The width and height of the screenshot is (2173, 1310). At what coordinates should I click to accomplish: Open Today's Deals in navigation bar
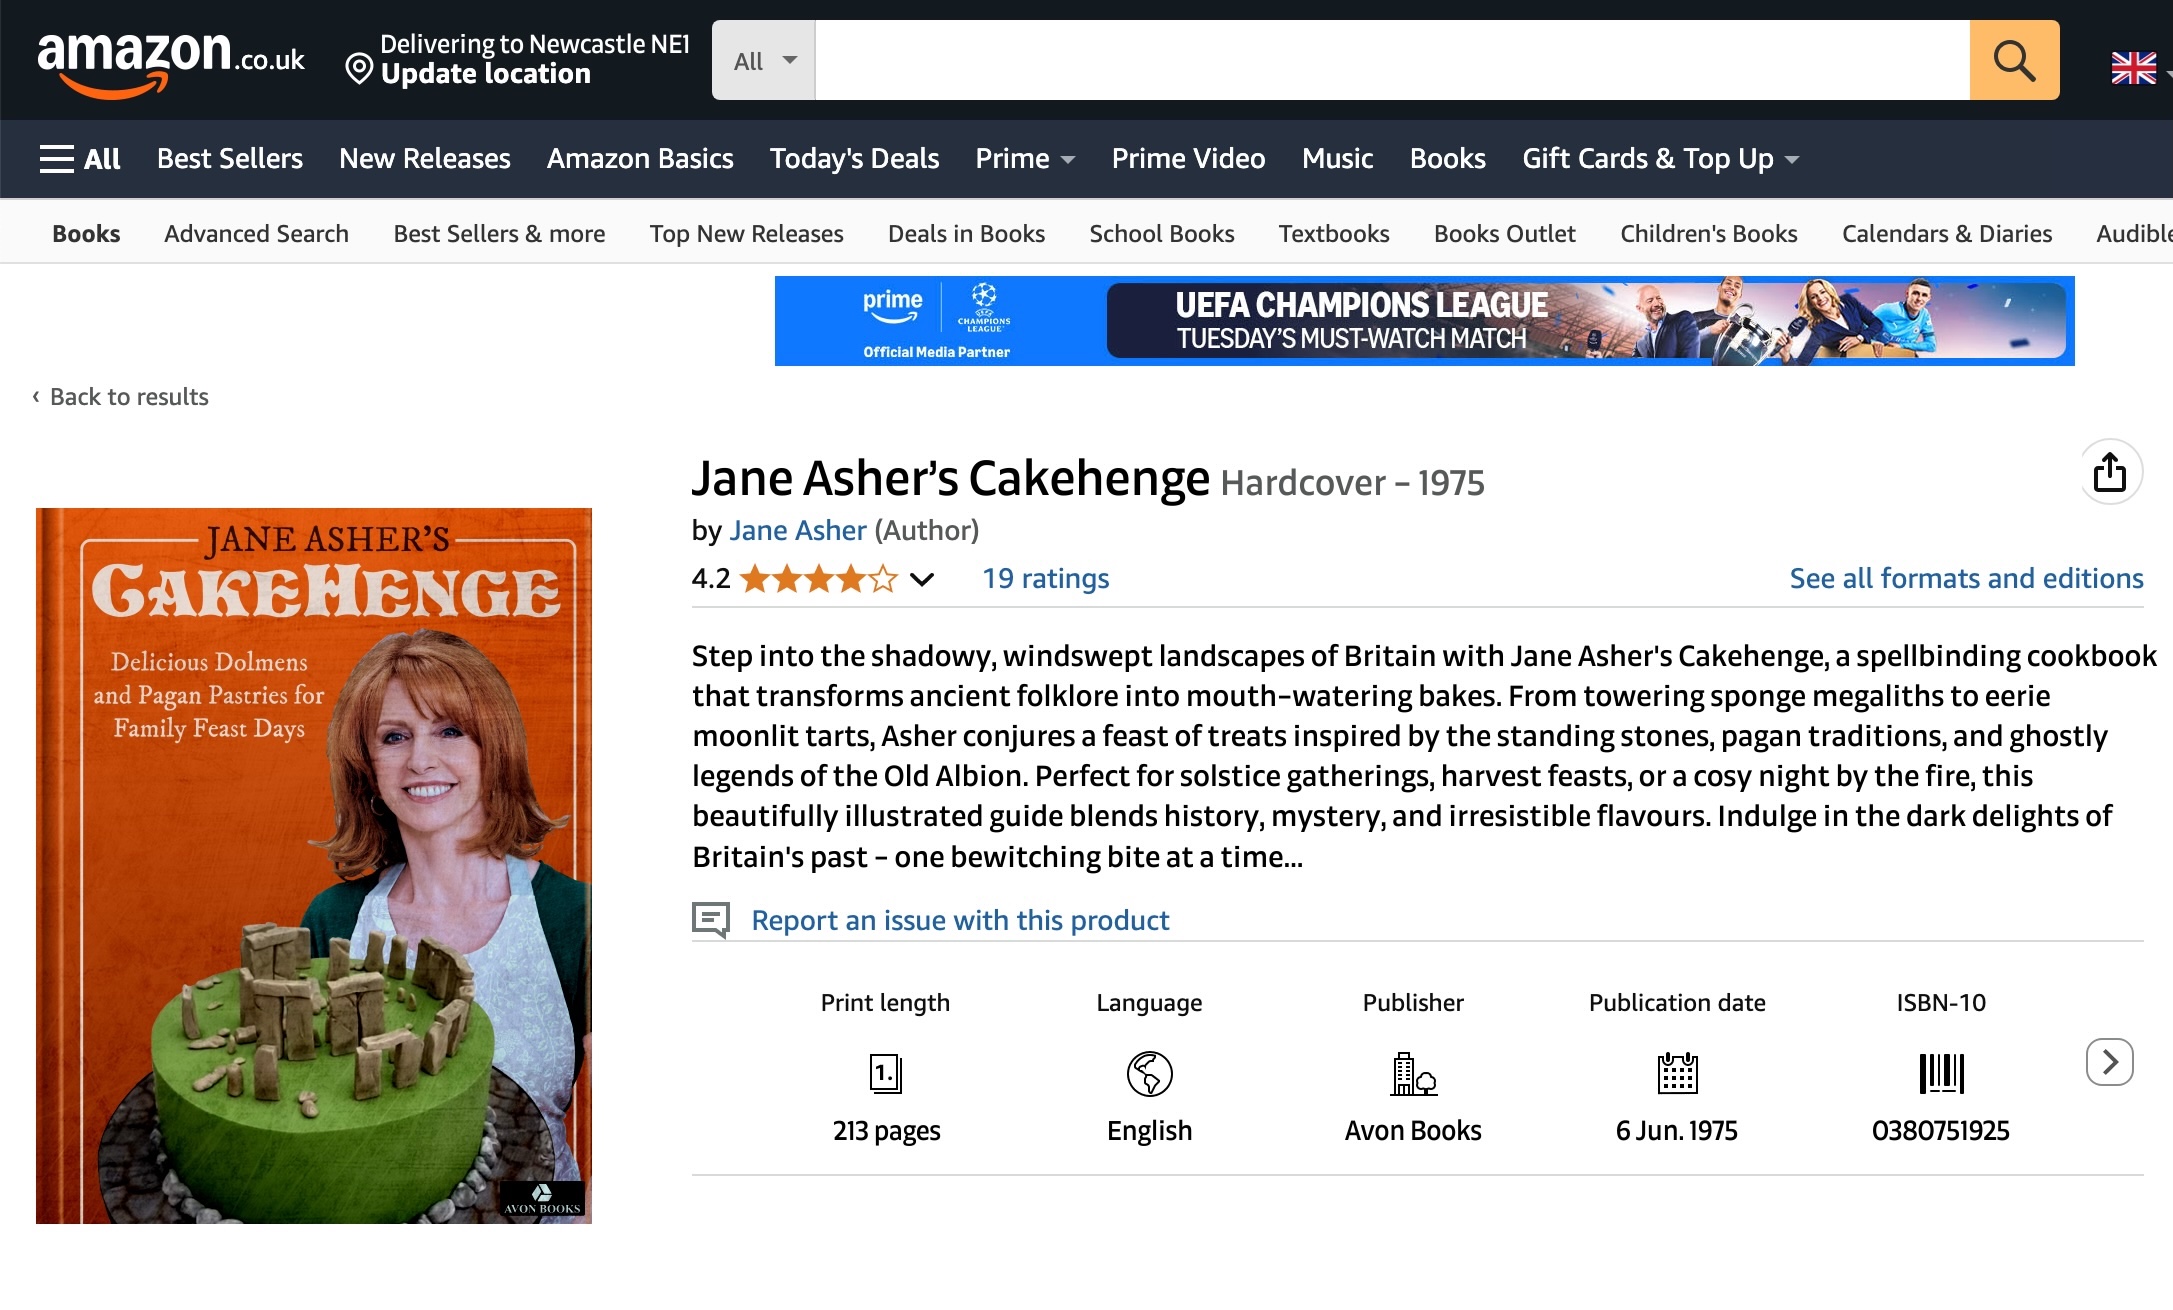pos(854,159)
